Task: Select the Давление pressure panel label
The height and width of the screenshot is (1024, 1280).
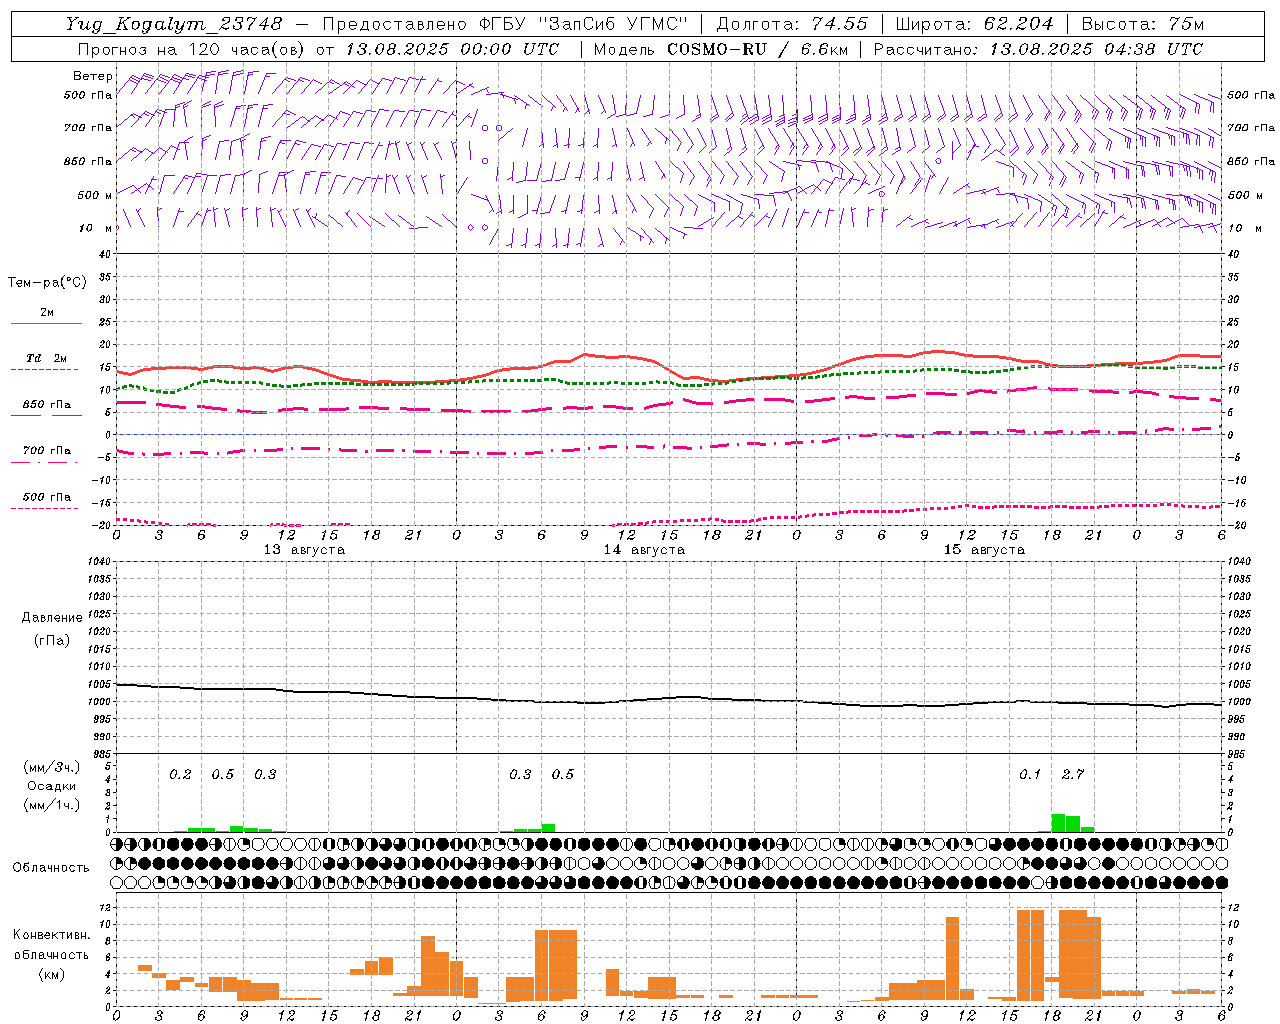Action: [52, 618]
